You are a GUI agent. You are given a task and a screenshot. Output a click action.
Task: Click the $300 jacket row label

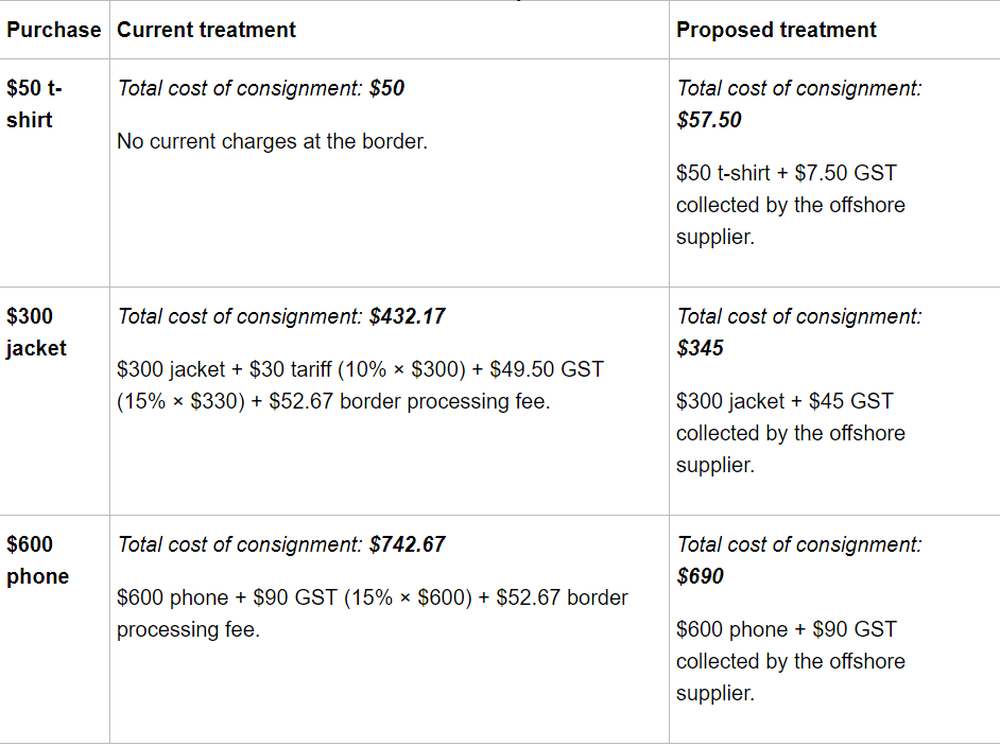click(37, 332)
